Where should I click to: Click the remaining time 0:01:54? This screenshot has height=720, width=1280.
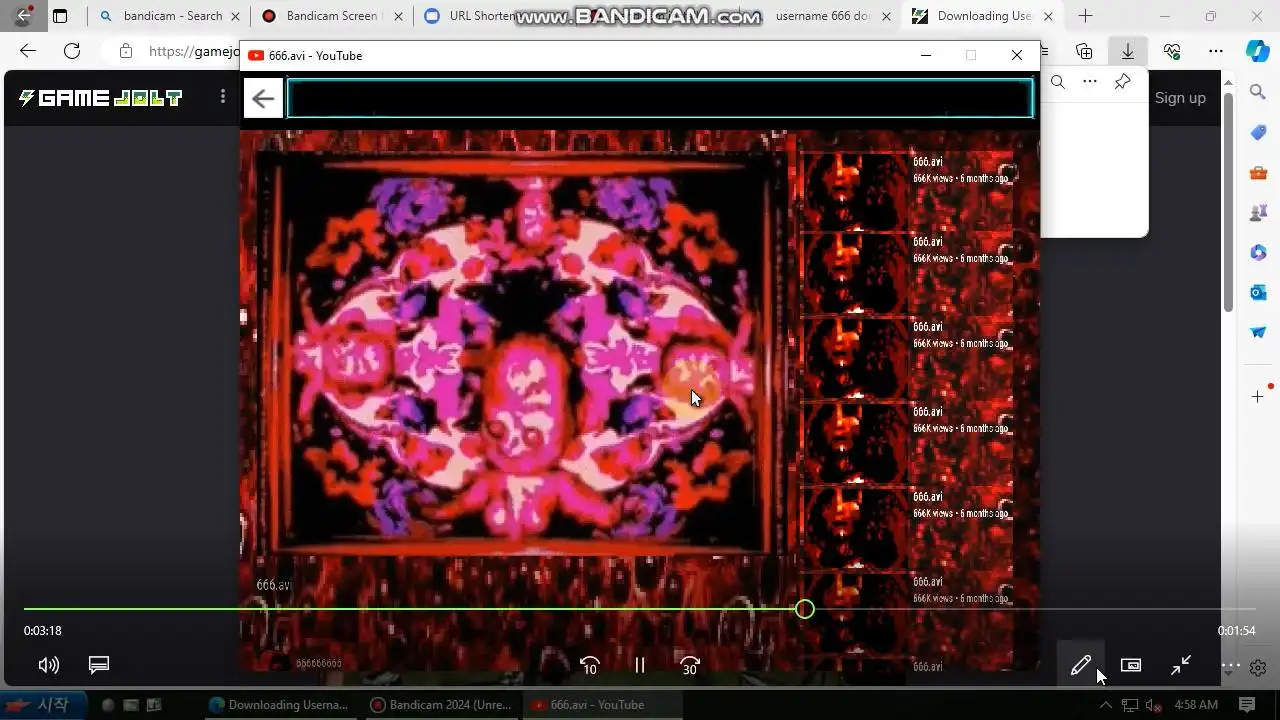(x=1236, y=631)
